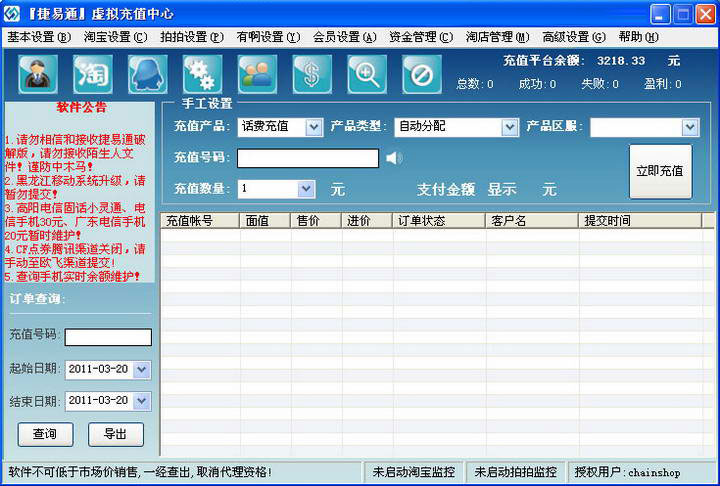Sort by the 充值帐号 column header
Viewport: 720px width, 486px height.
200,221
